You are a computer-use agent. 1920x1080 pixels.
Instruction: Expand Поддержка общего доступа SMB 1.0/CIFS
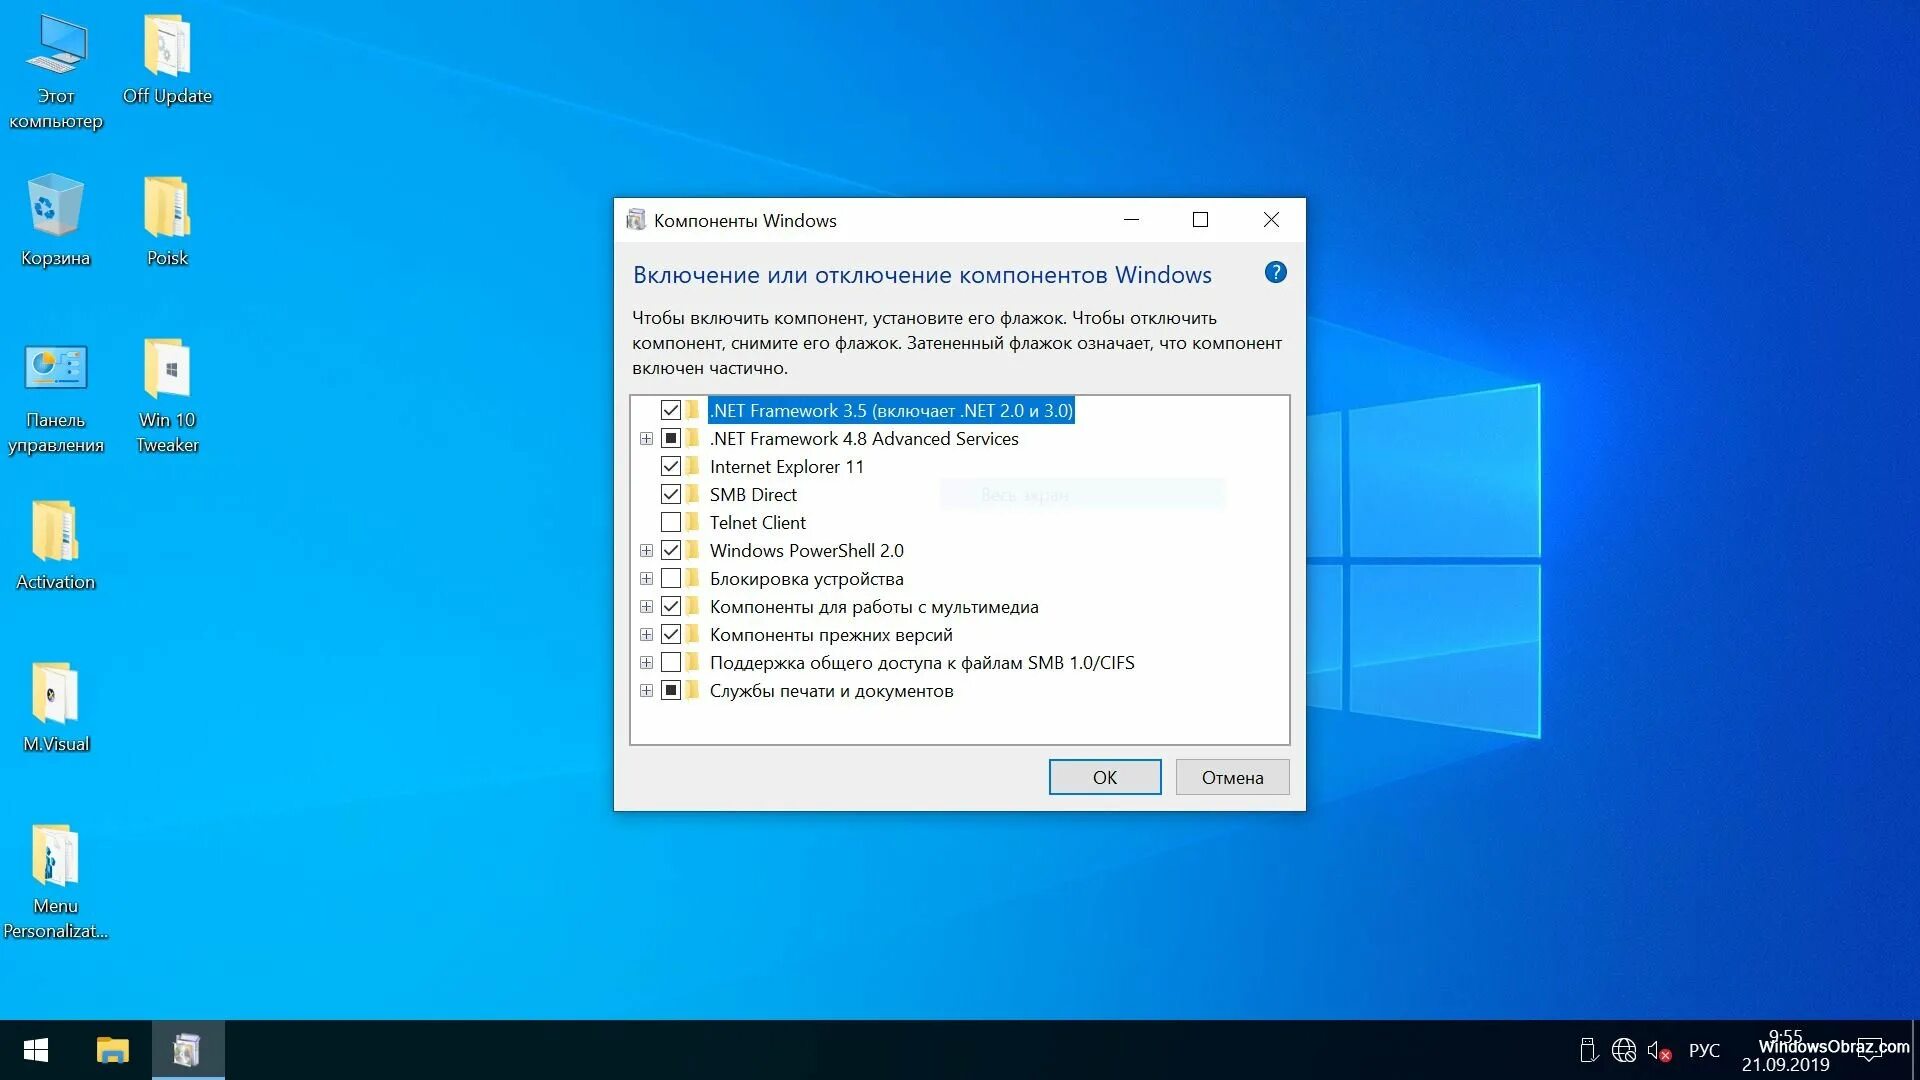point(647,662)
